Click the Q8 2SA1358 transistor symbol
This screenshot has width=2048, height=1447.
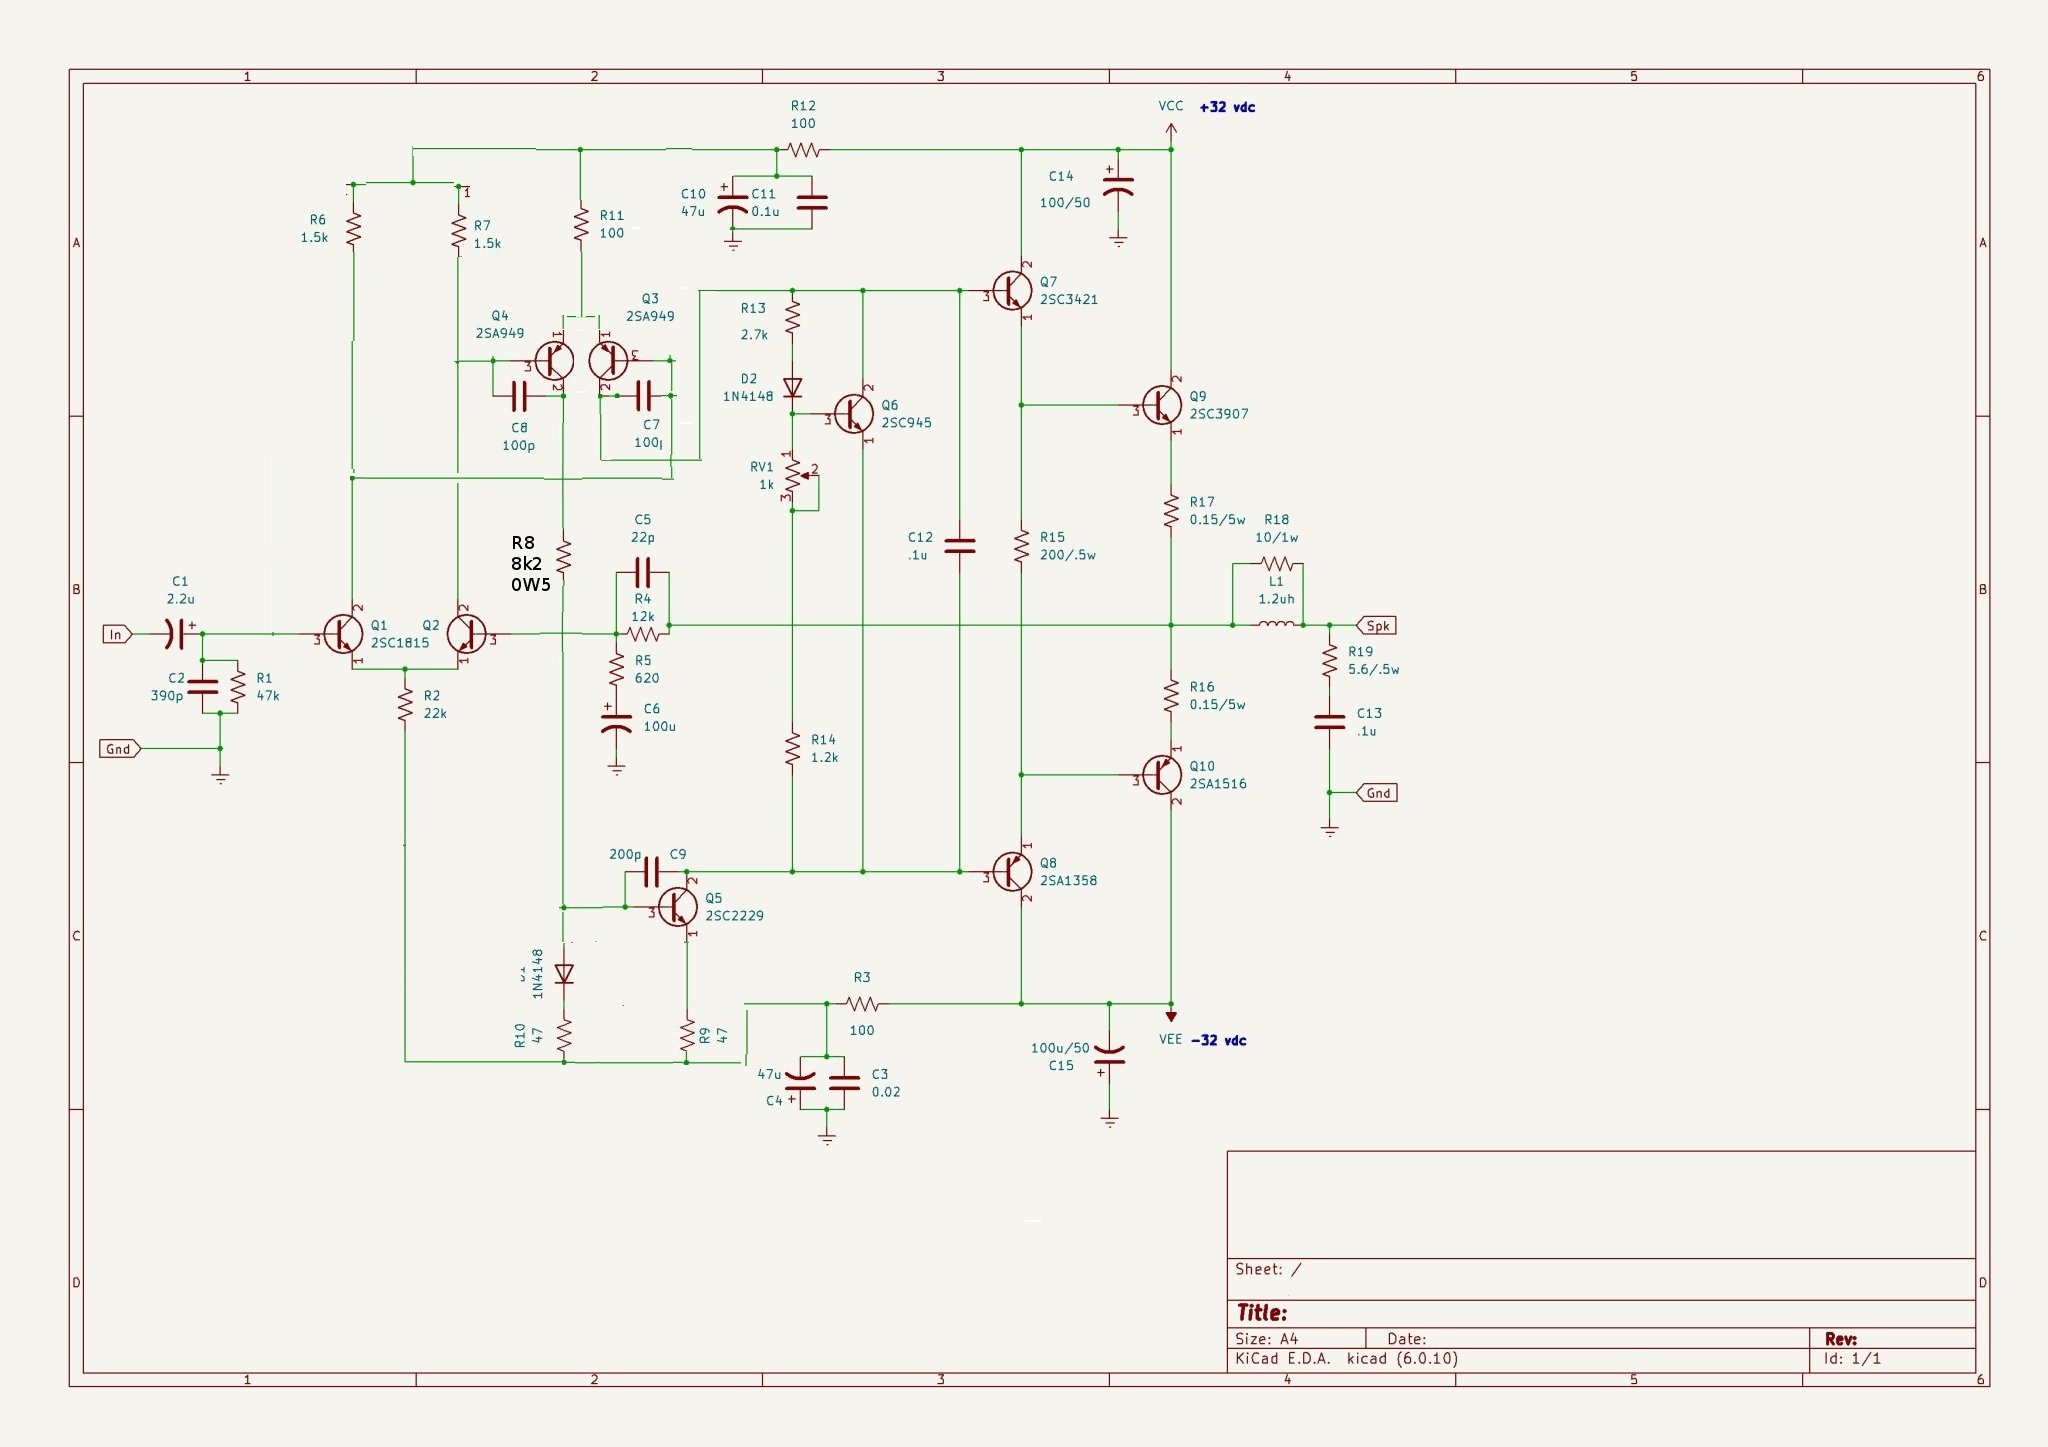click(1013, 871)
